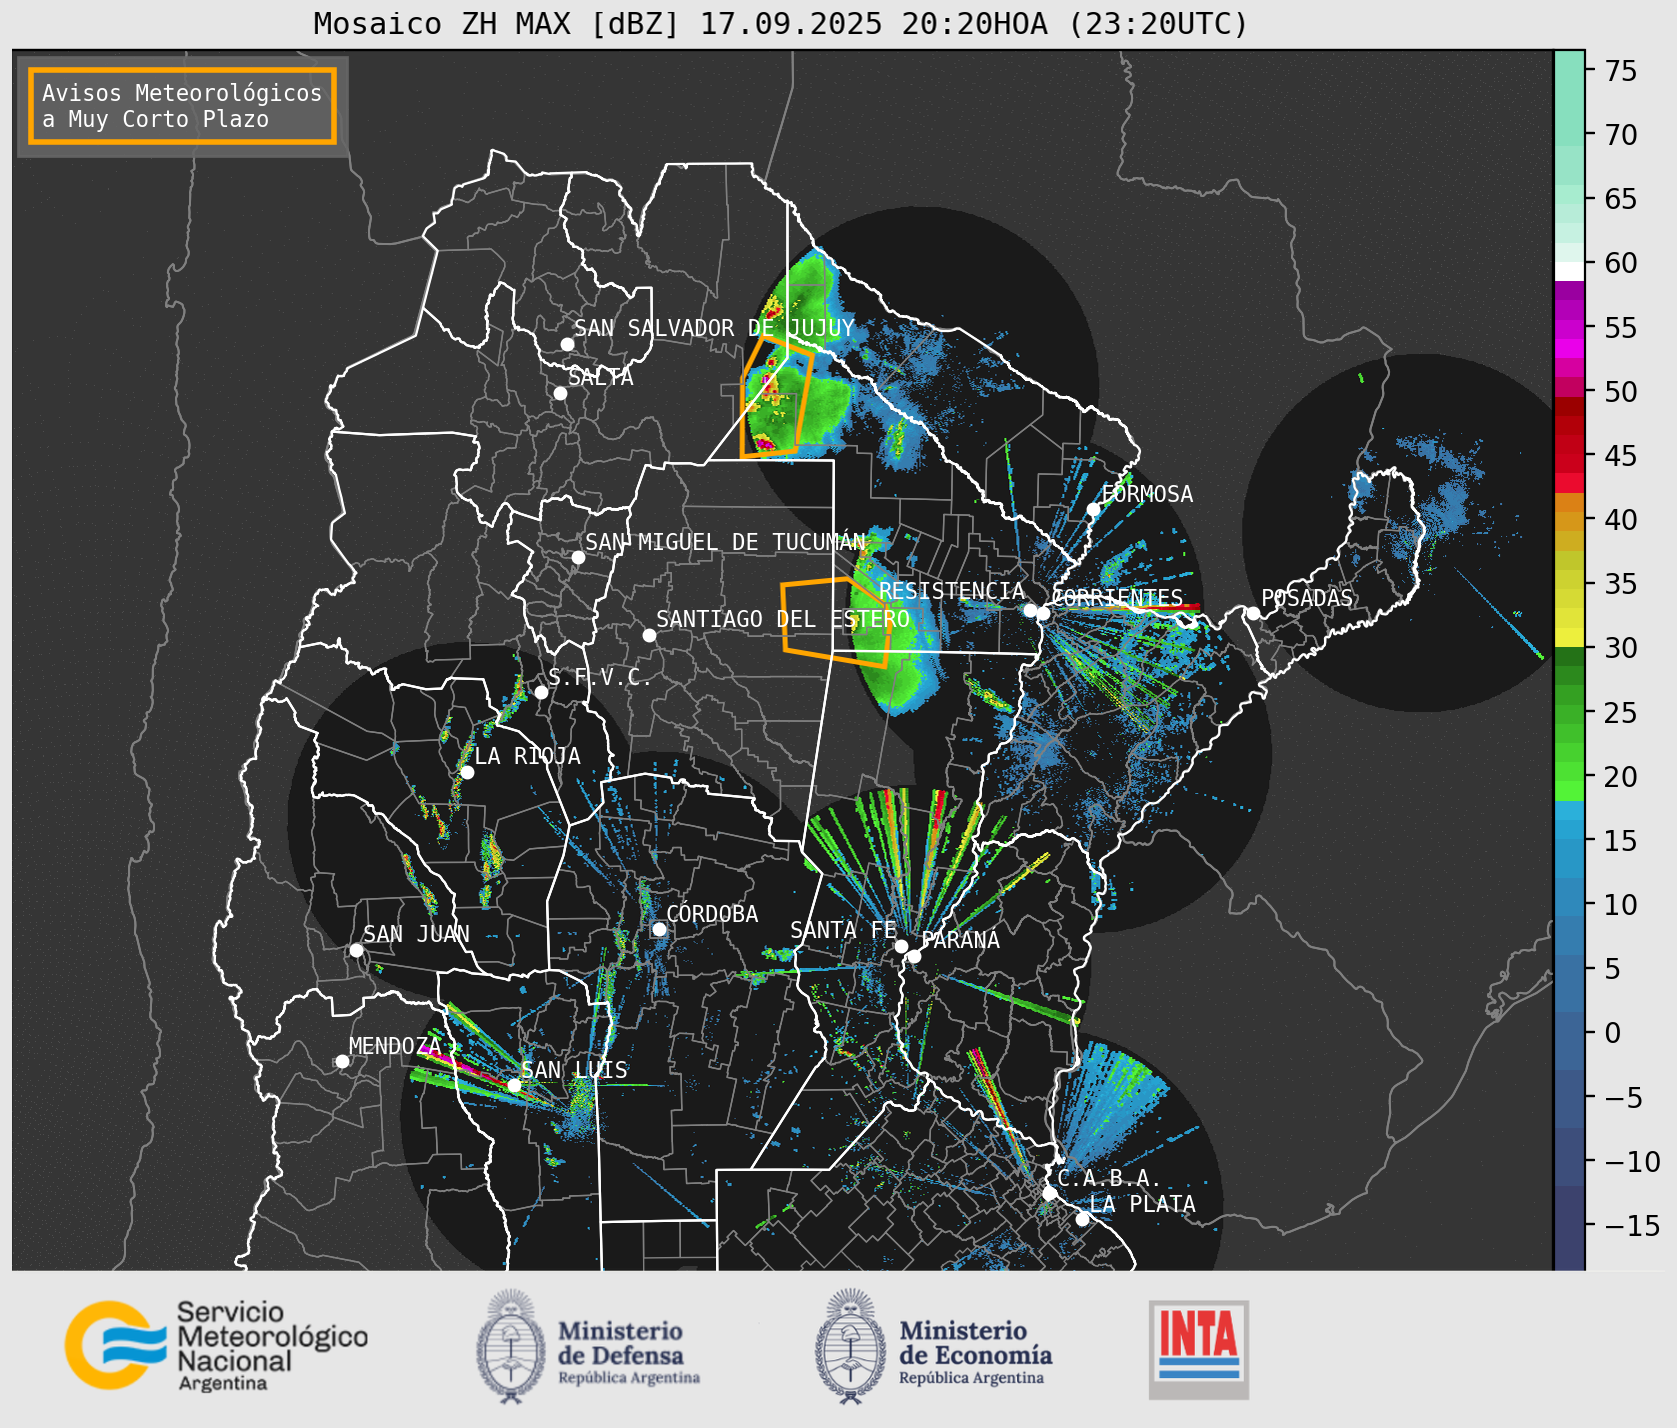Select the San Juan city marker dot
This screenshot has height=1428, width=1677.
356,950
